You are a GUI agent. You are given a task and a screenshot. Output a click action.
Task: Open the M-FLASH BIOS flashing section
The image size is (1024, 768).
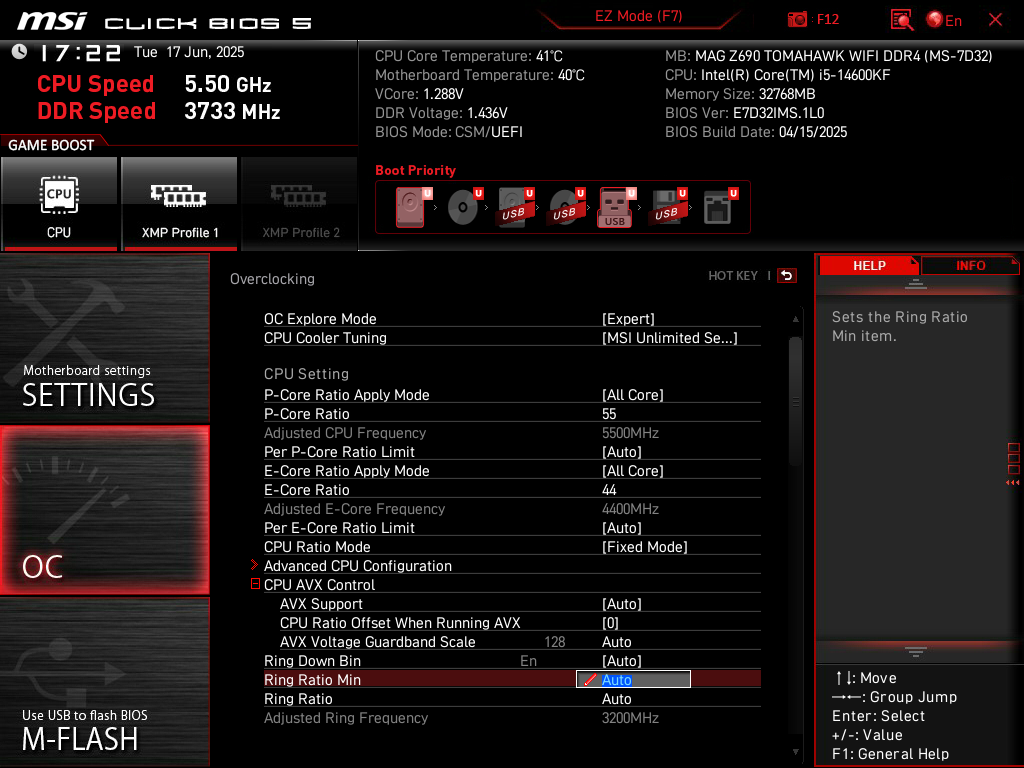(x=104, y=682)
